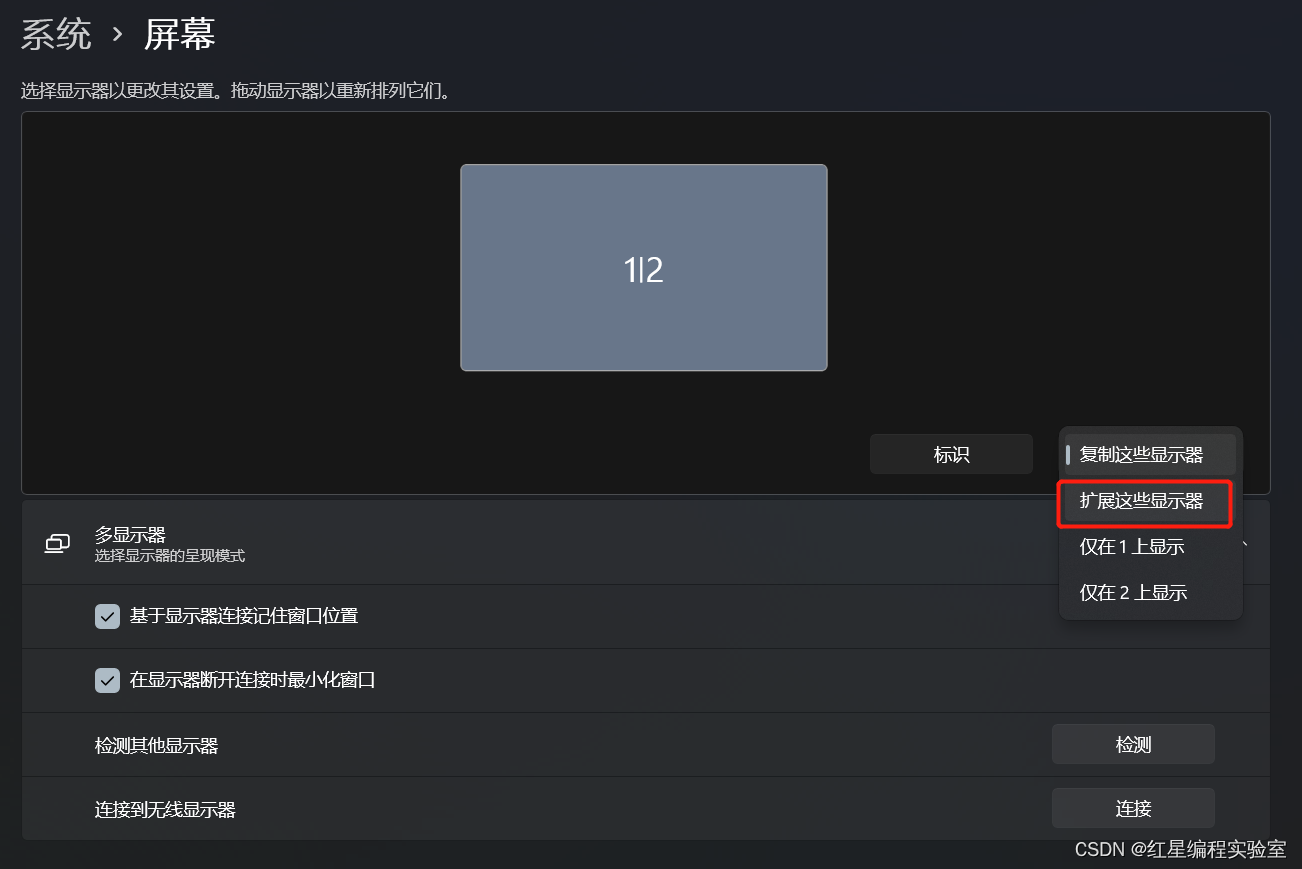
Task: Click the 检测其他显示器 label
Action: click(156, 745)
